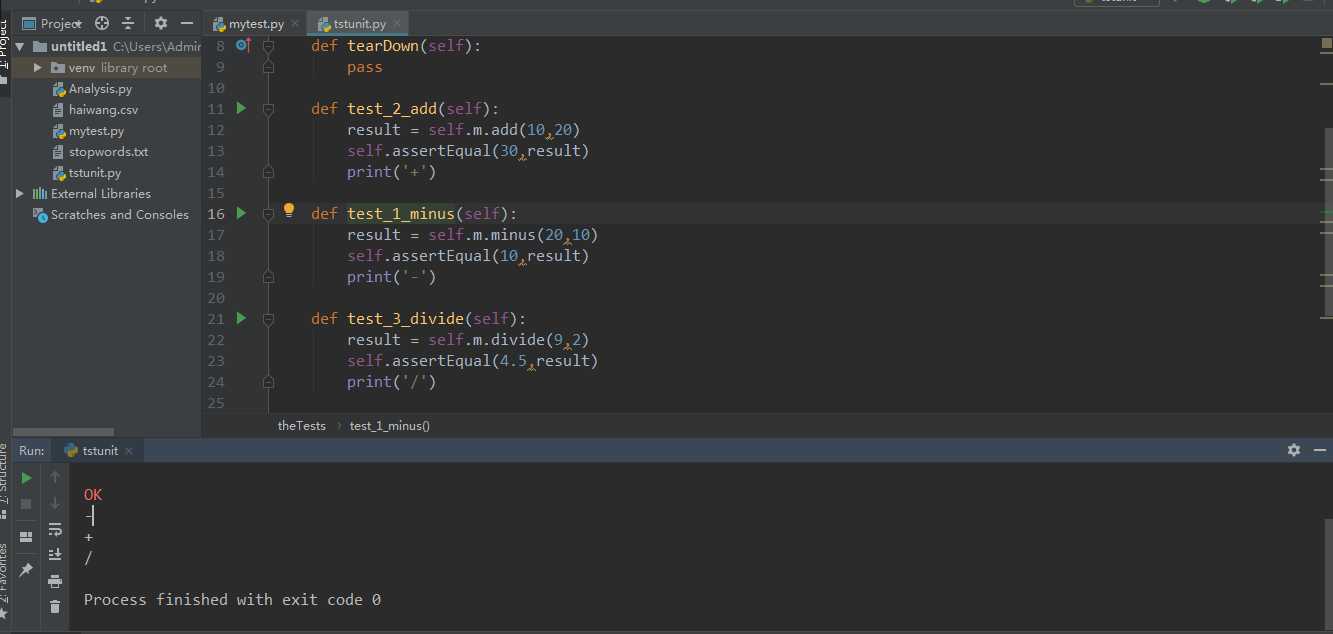Open the Favorites side tool tab
This screenshot has height=634, width=1333.
(x=5, y=582)
